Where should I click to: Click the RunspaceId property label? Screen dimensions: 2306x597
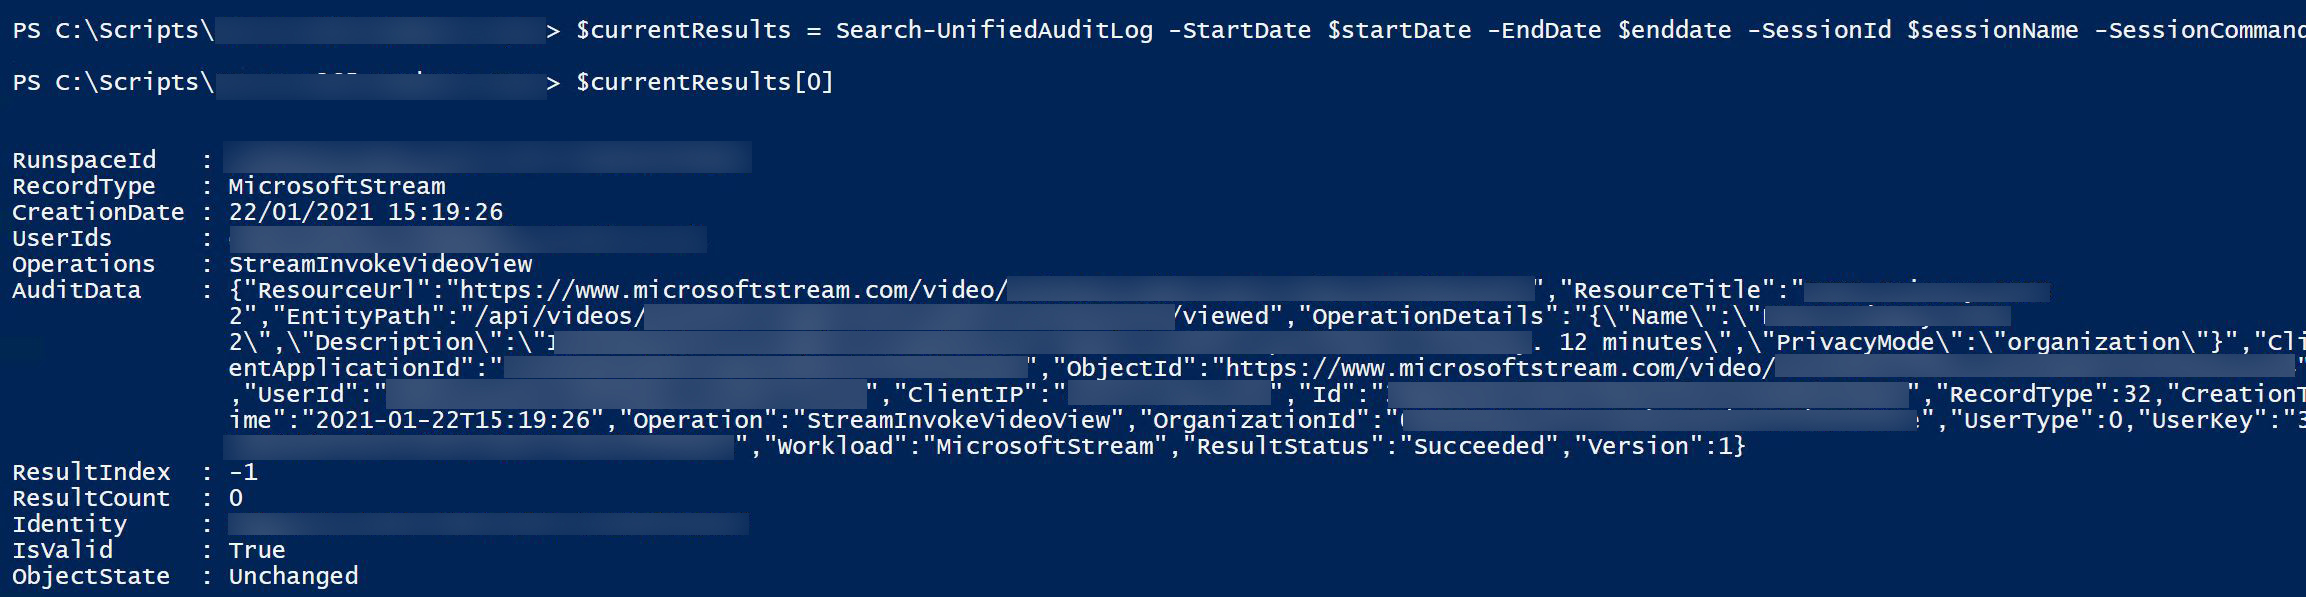point(84,160)
